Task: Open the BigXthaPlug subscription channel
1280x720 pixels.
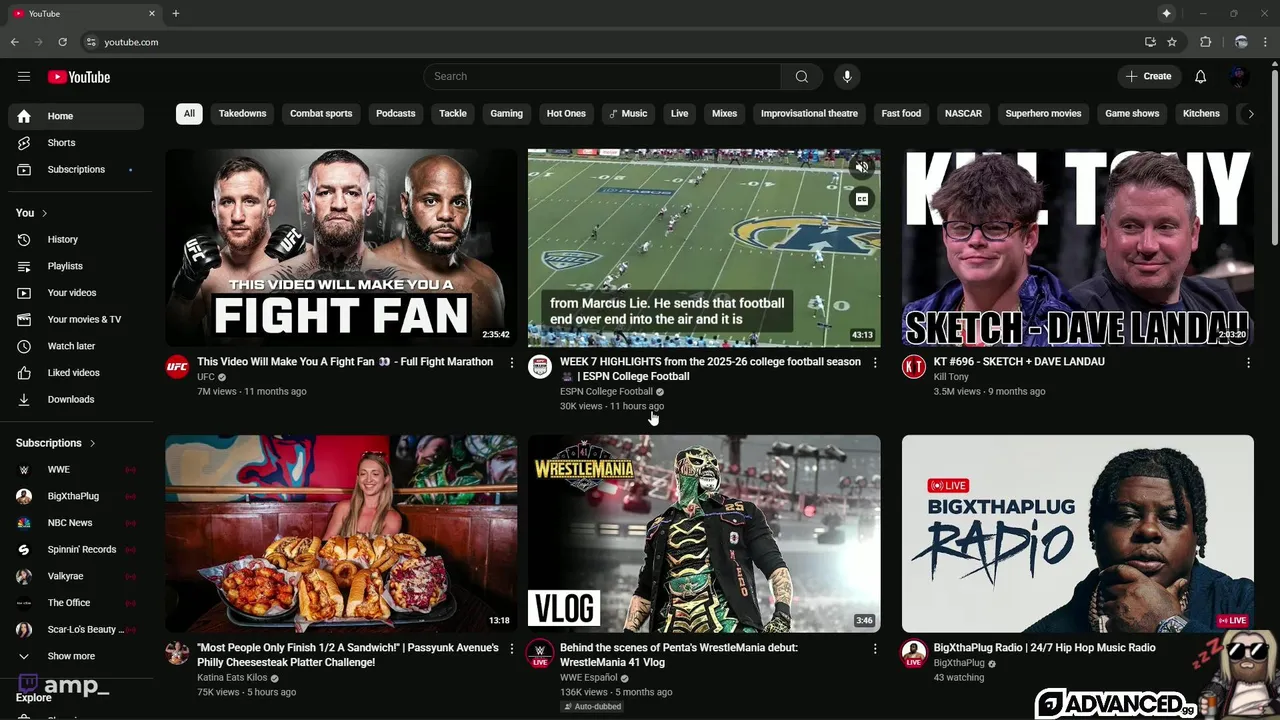Action: coord(76,496)
